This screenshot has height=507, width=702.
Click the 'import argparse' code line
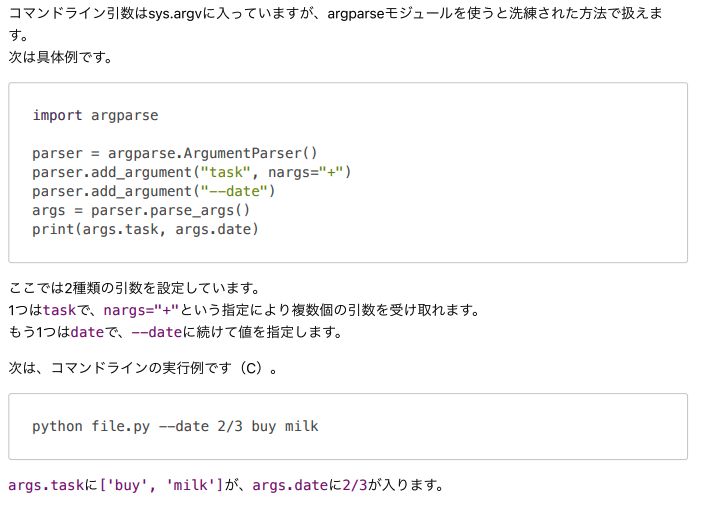95,115
